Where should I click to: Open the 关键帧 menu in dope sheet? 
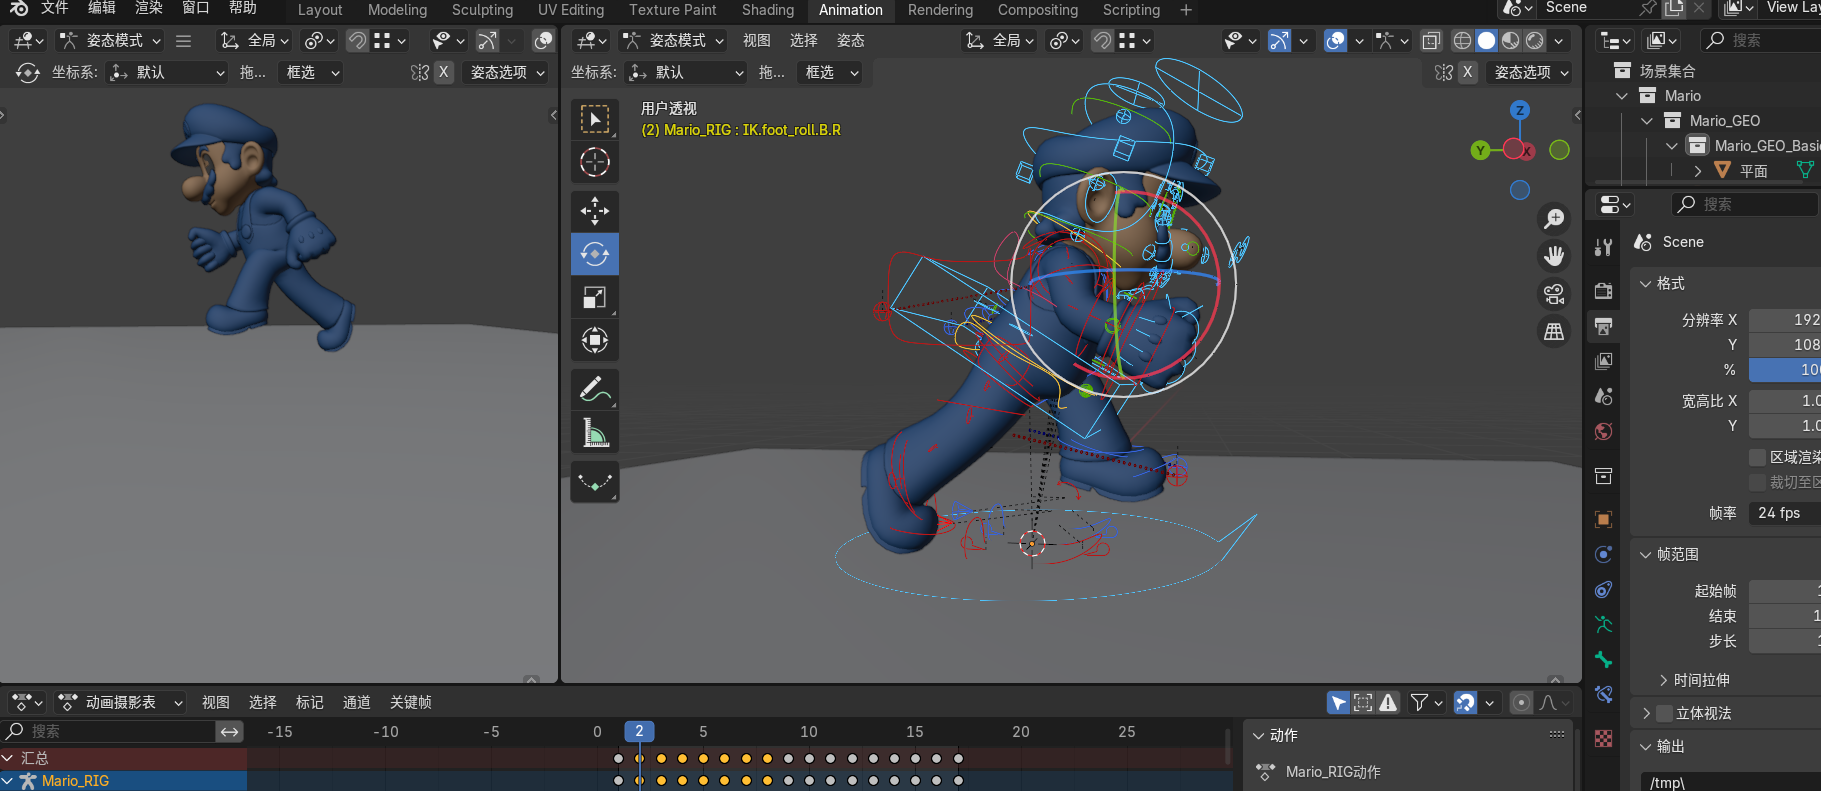tap(411, 703)
